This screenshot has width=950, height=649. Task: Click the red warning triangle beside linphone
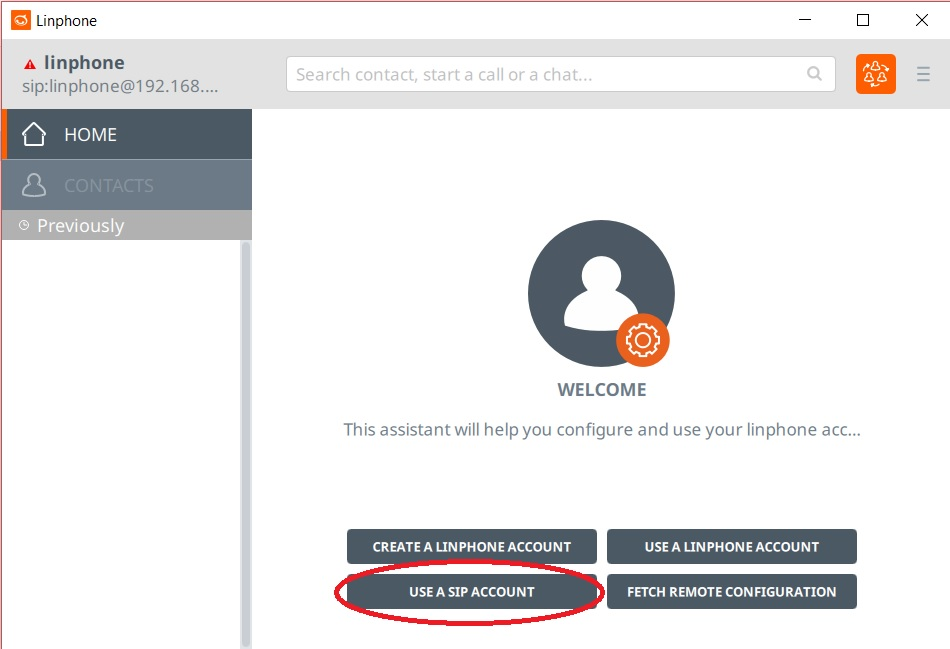pos(30,64)
